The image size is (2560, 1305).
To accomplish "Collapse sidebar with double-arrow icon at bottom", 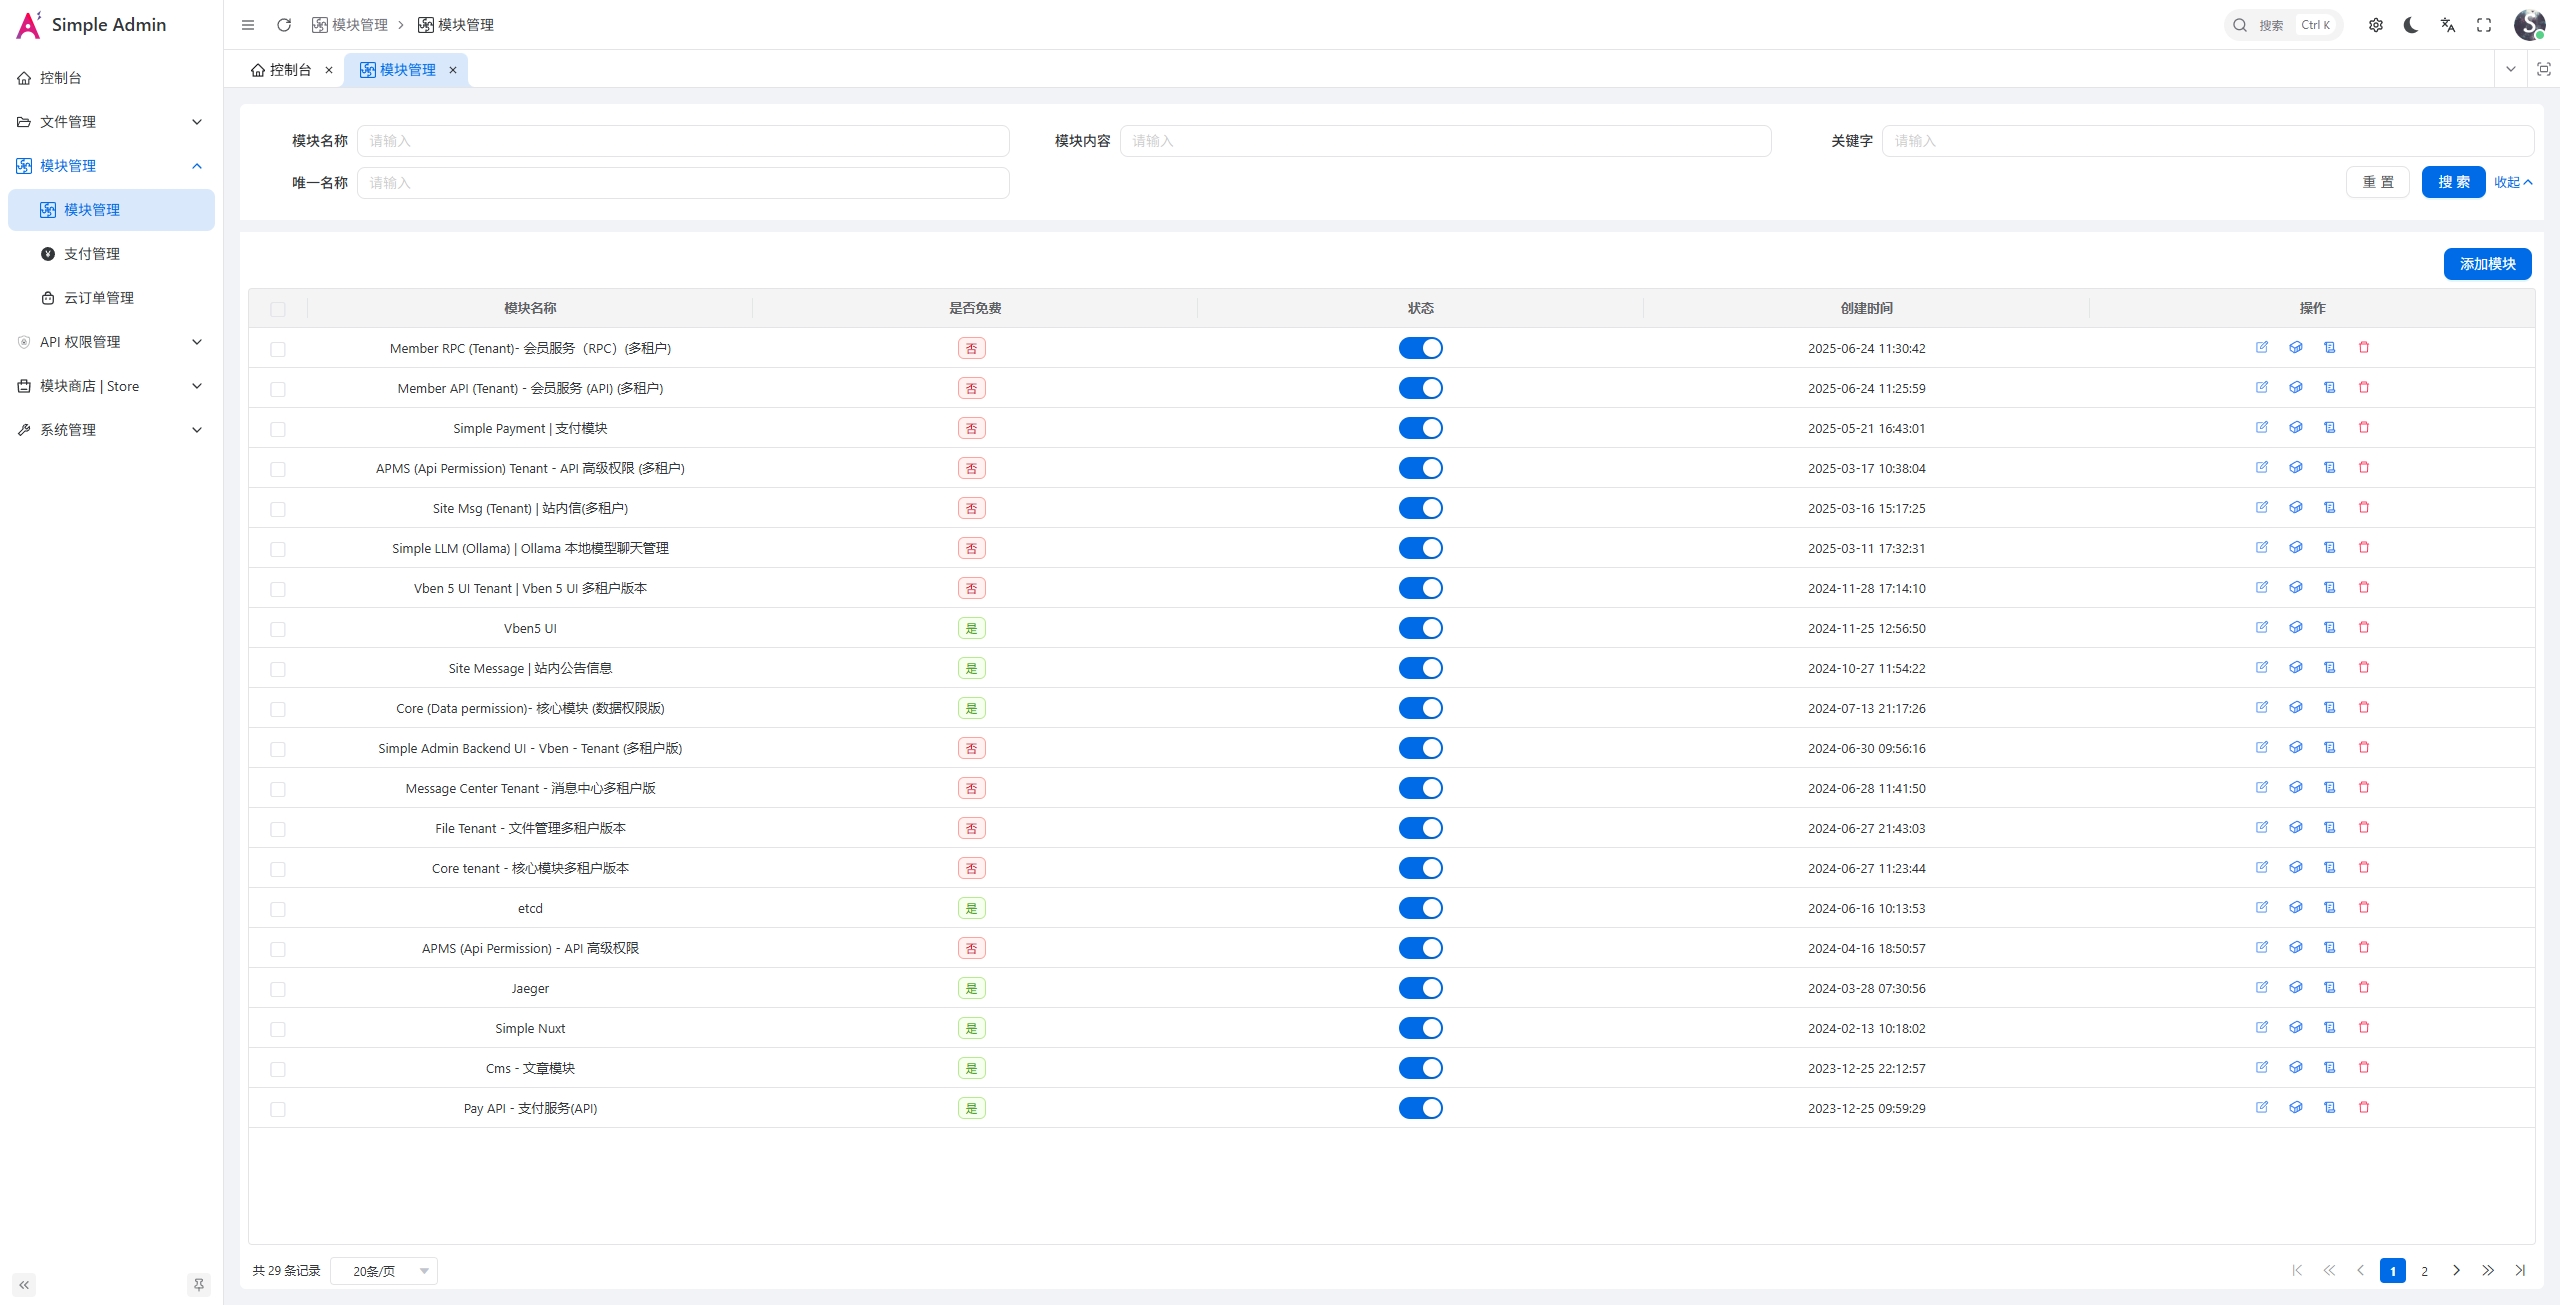I will pos(24,1285).
